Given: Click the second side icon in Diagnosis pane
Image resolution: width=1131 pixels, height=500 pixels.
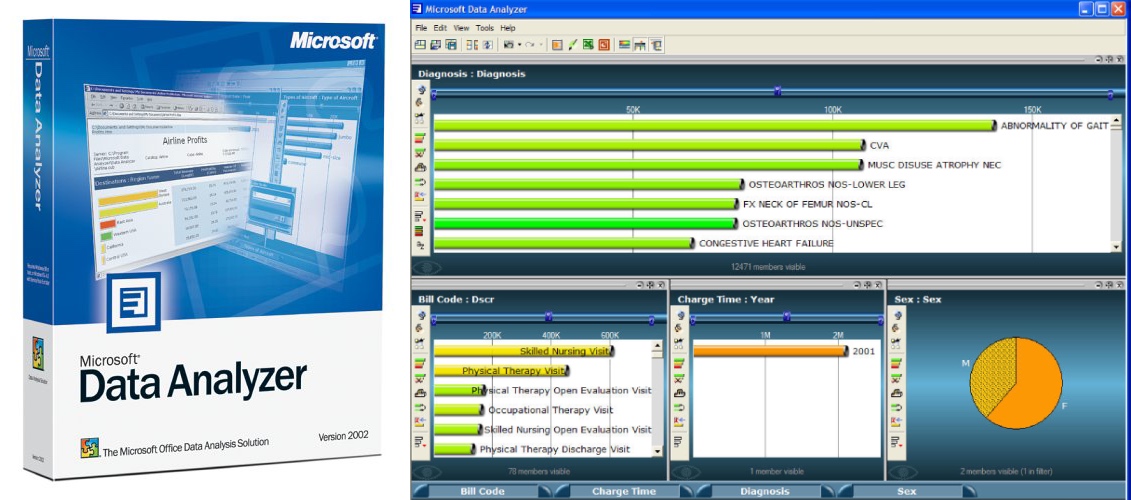Looking at the screenshot, I should coord(420,102).
